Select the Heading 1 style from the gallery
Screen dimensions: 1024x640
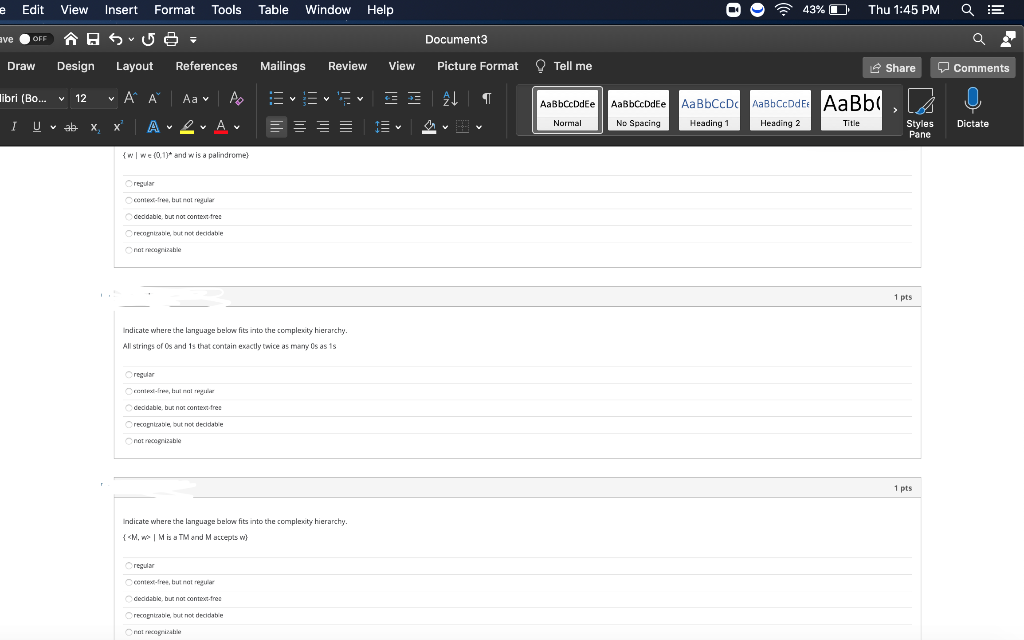[x=709, y=110]
